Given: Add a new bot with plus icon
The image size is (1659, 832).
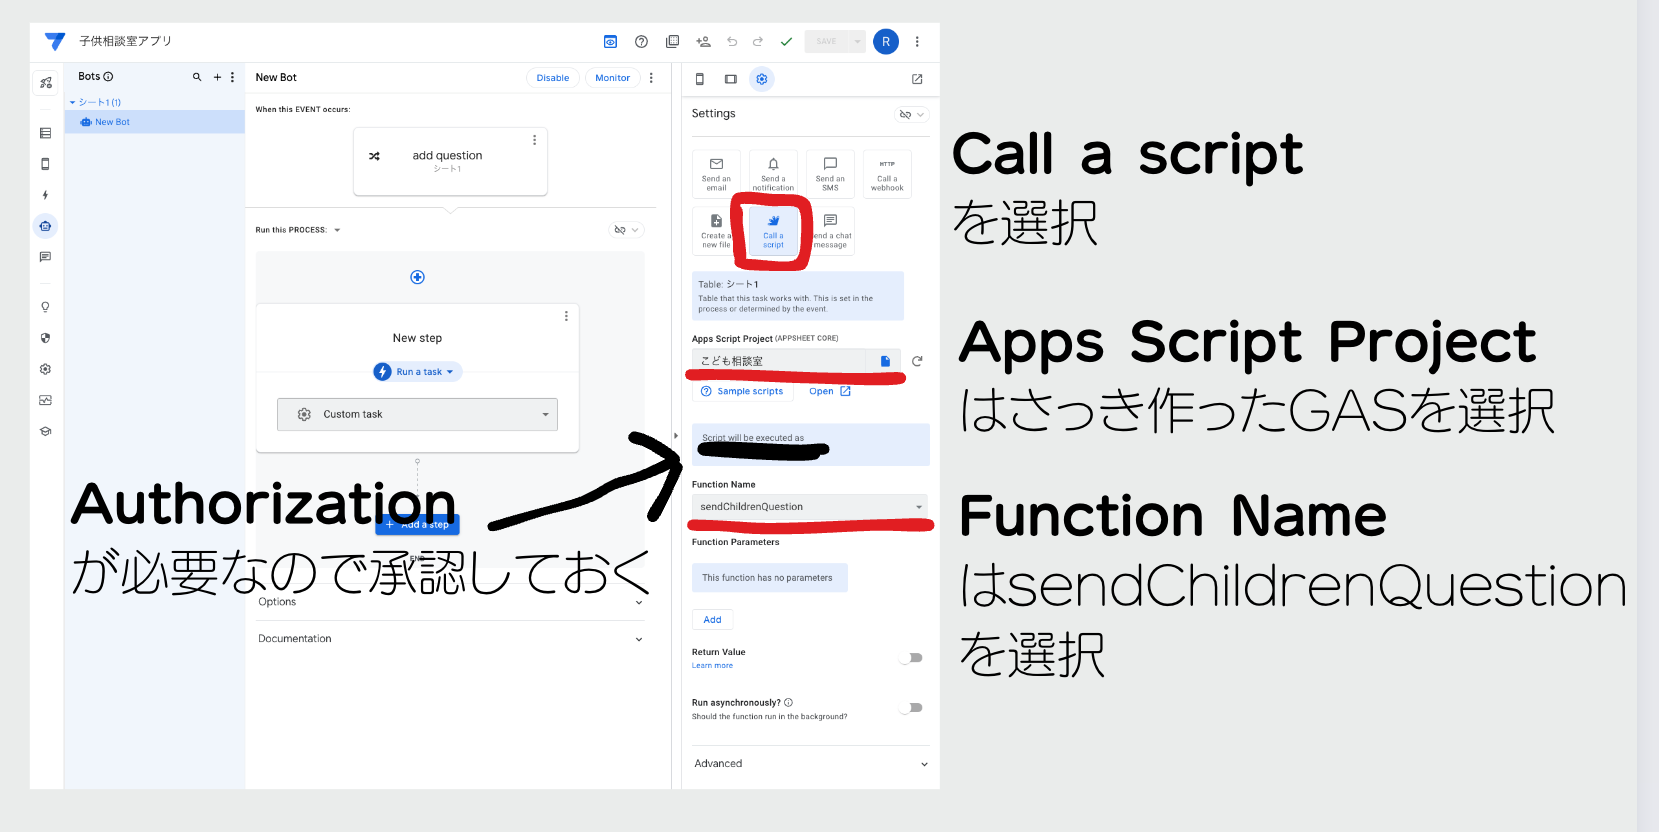Looking at the screenshot, I should [217, 77].
